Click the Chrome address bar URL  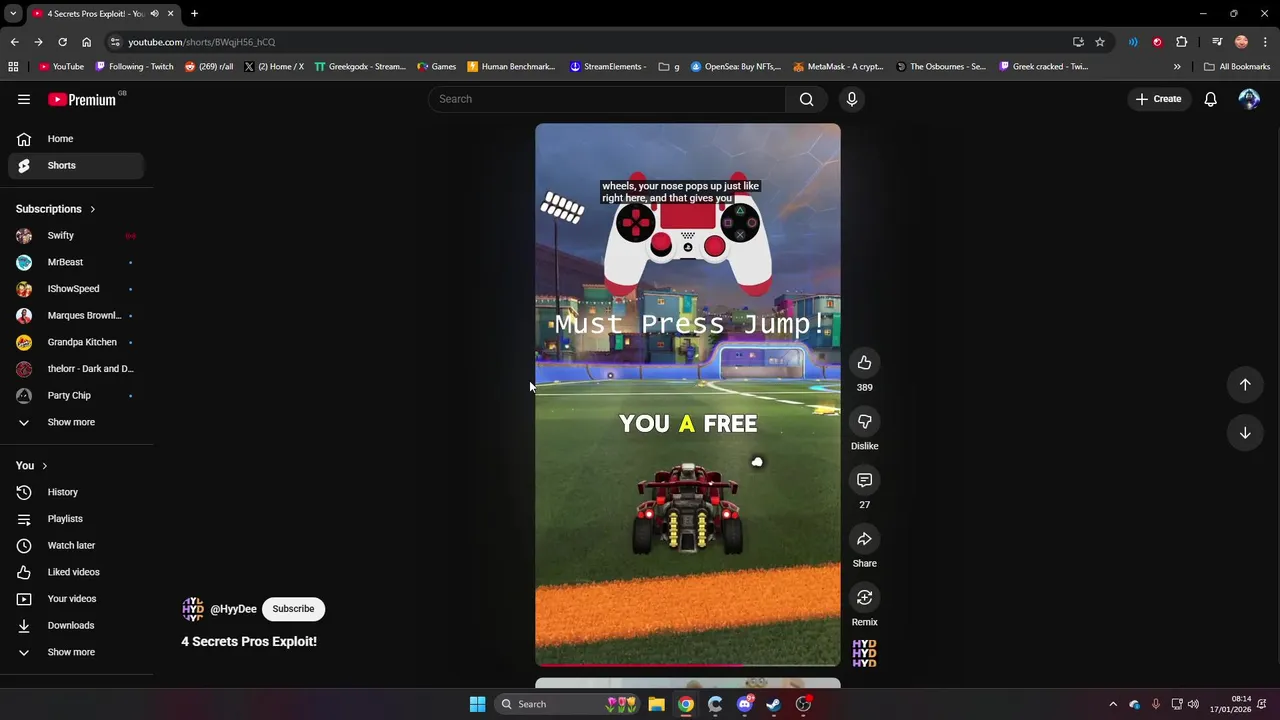[202, 42]
